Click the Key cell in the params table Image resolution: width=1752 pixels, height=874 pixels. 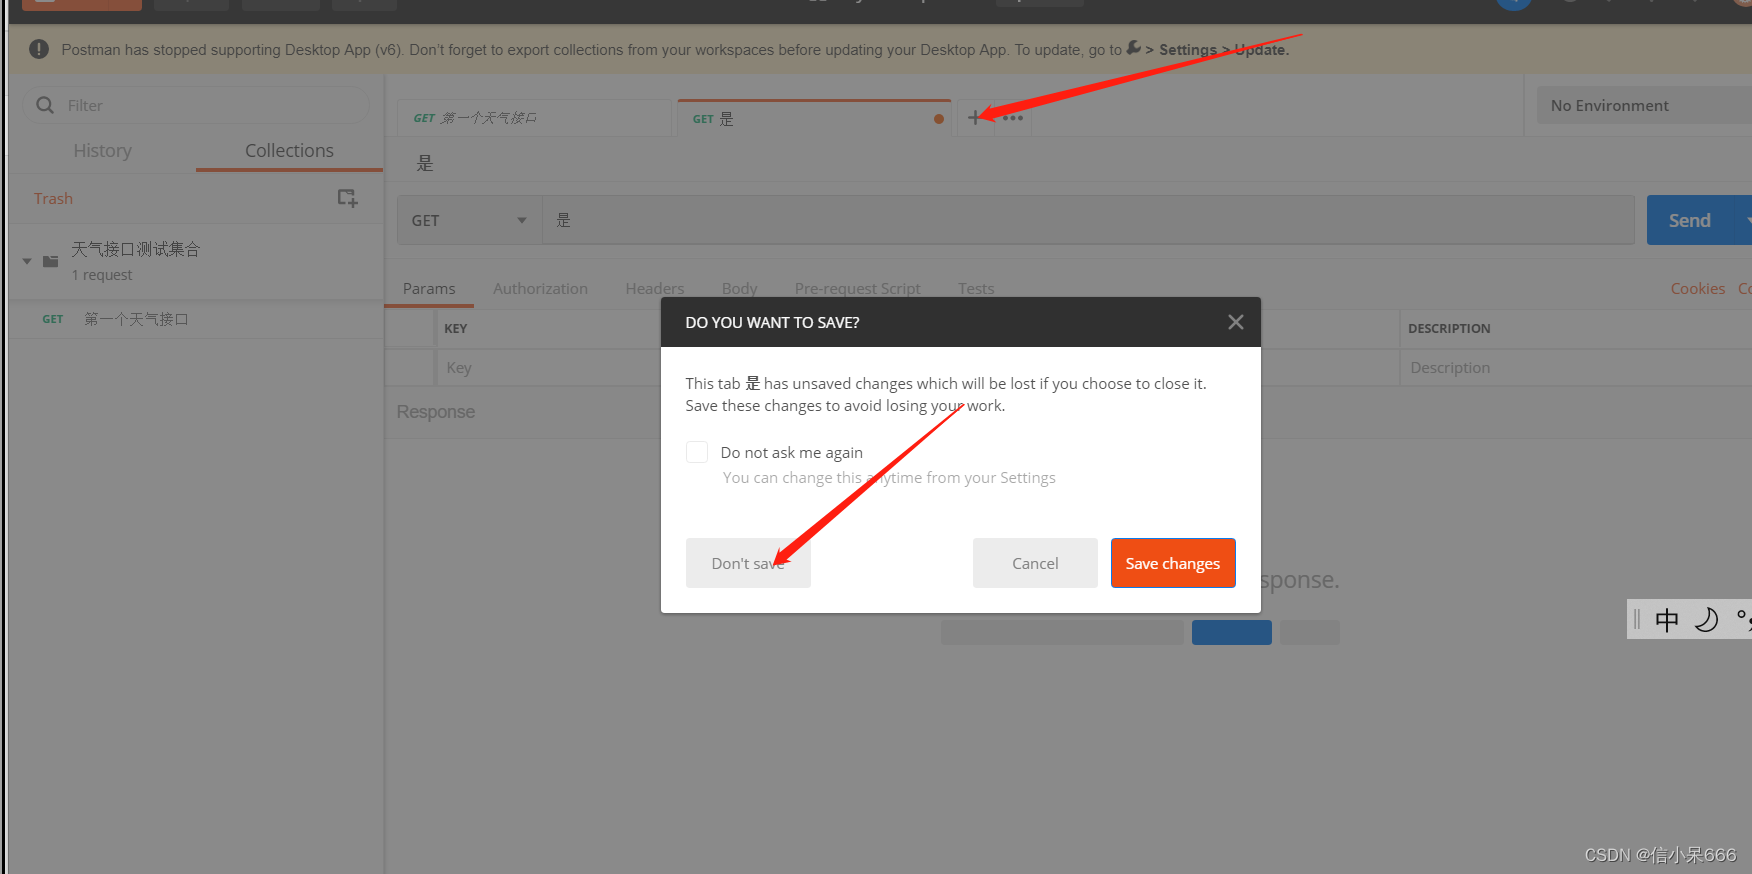point(548,367)
